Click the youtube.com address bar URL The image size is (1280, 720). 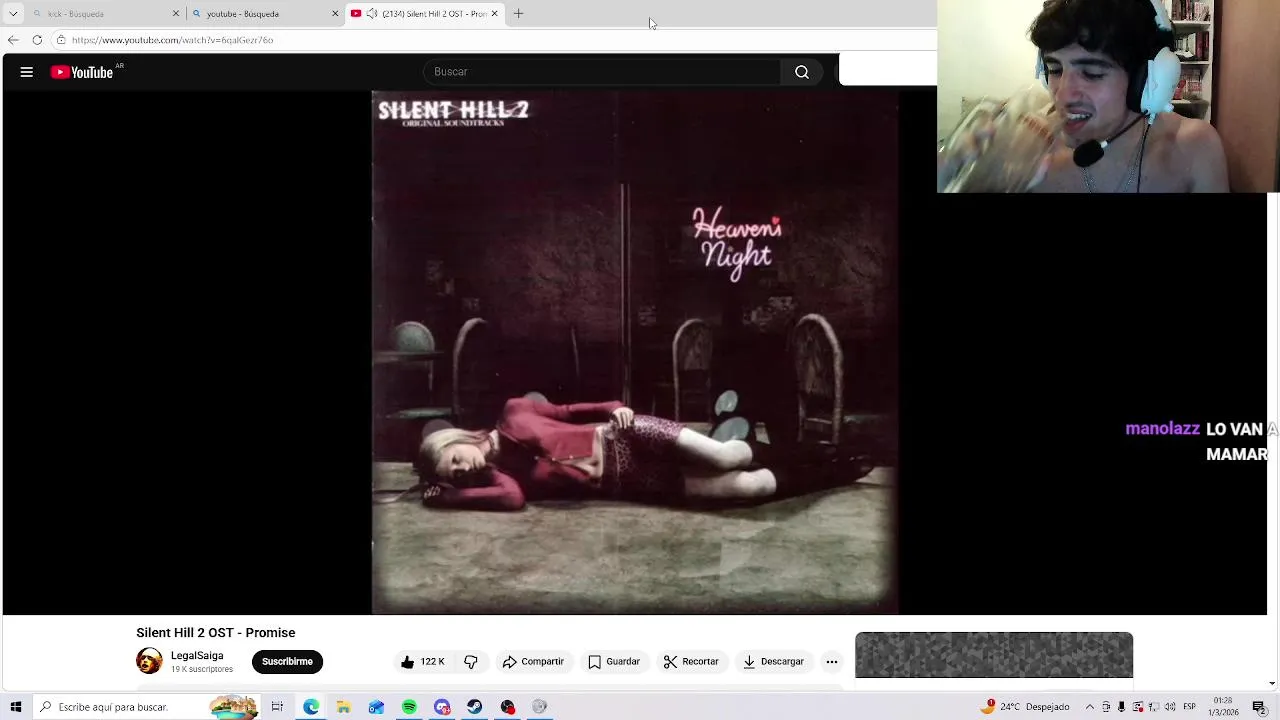tap(172, 40)
